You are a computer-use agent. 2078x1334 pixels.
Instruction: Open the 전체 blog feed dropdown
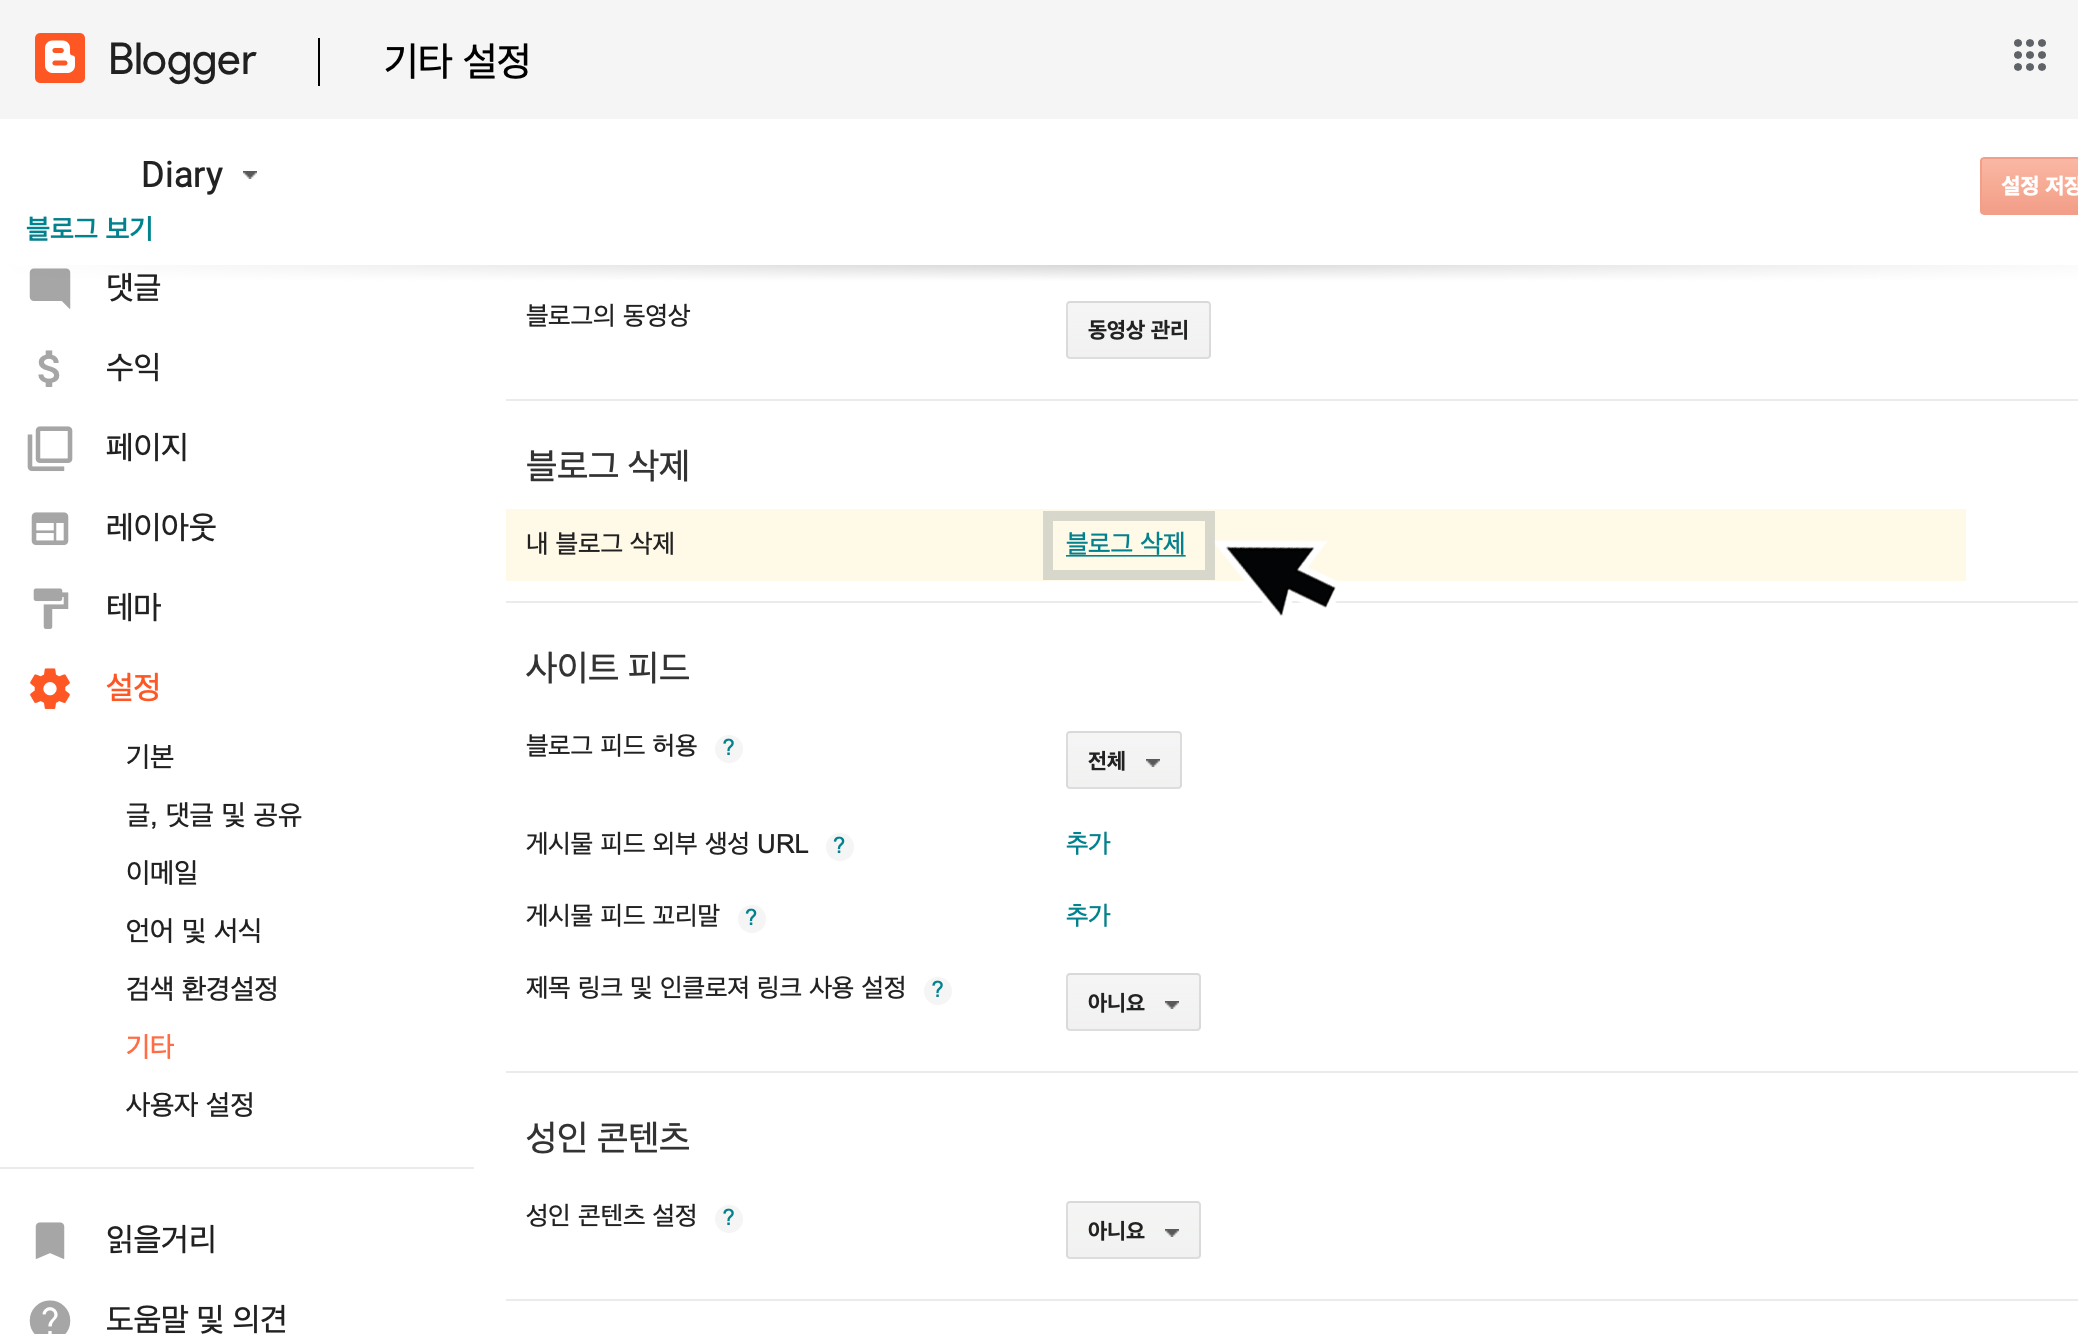pos(1123,761)
